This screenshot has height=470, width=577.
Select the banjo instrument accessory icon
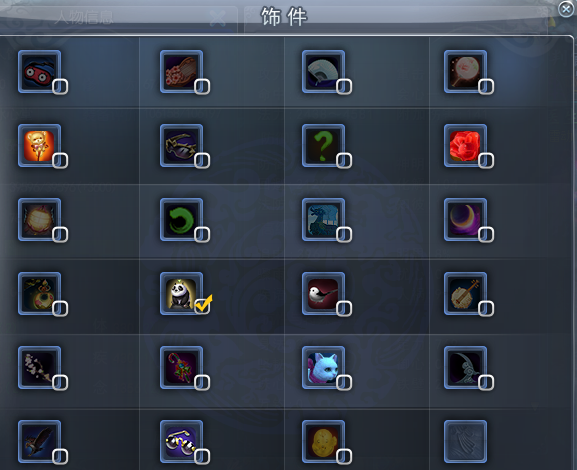coord(466,294)
